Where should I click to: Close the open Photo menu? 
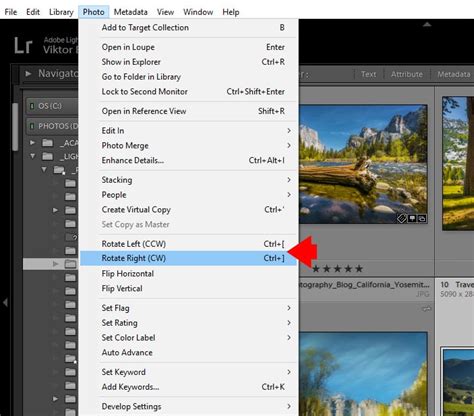tap(93, 12)
